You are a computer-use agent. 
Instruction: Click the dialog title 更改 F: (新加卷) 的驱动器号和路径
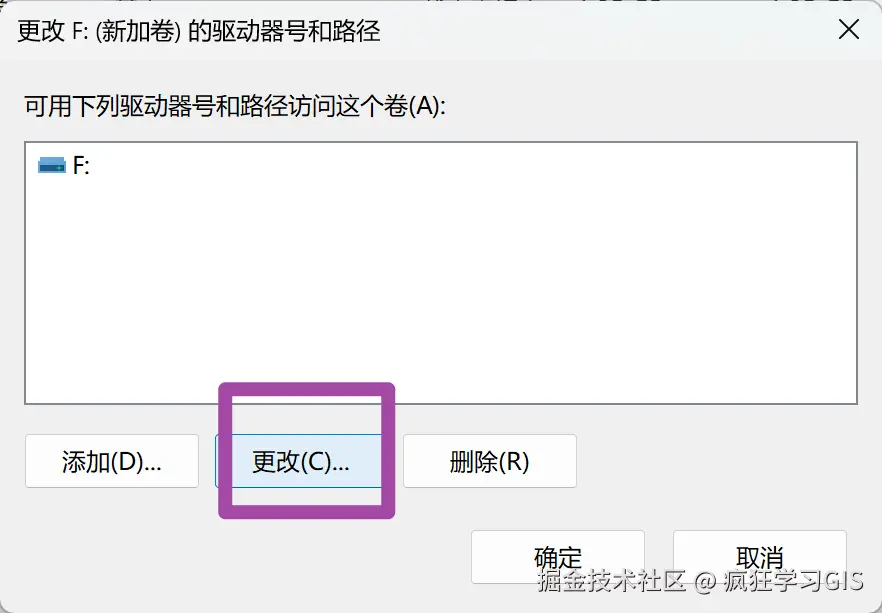[199, 30]
